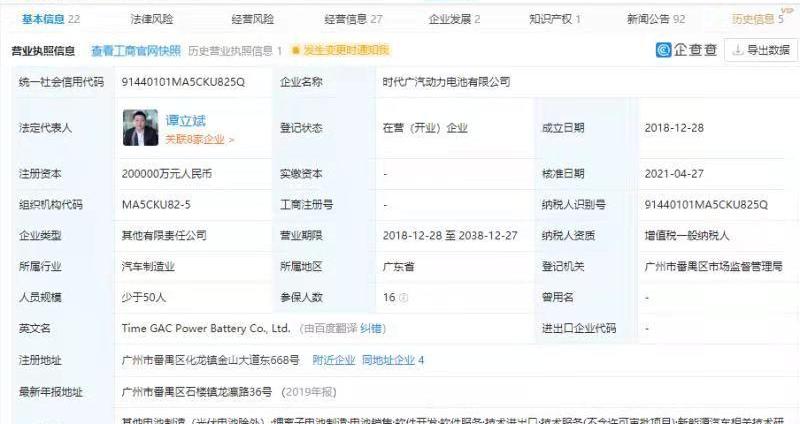Switch to the 法律风险 tab
The width and height of the screenshot is (800, 424).
[152, 19]
